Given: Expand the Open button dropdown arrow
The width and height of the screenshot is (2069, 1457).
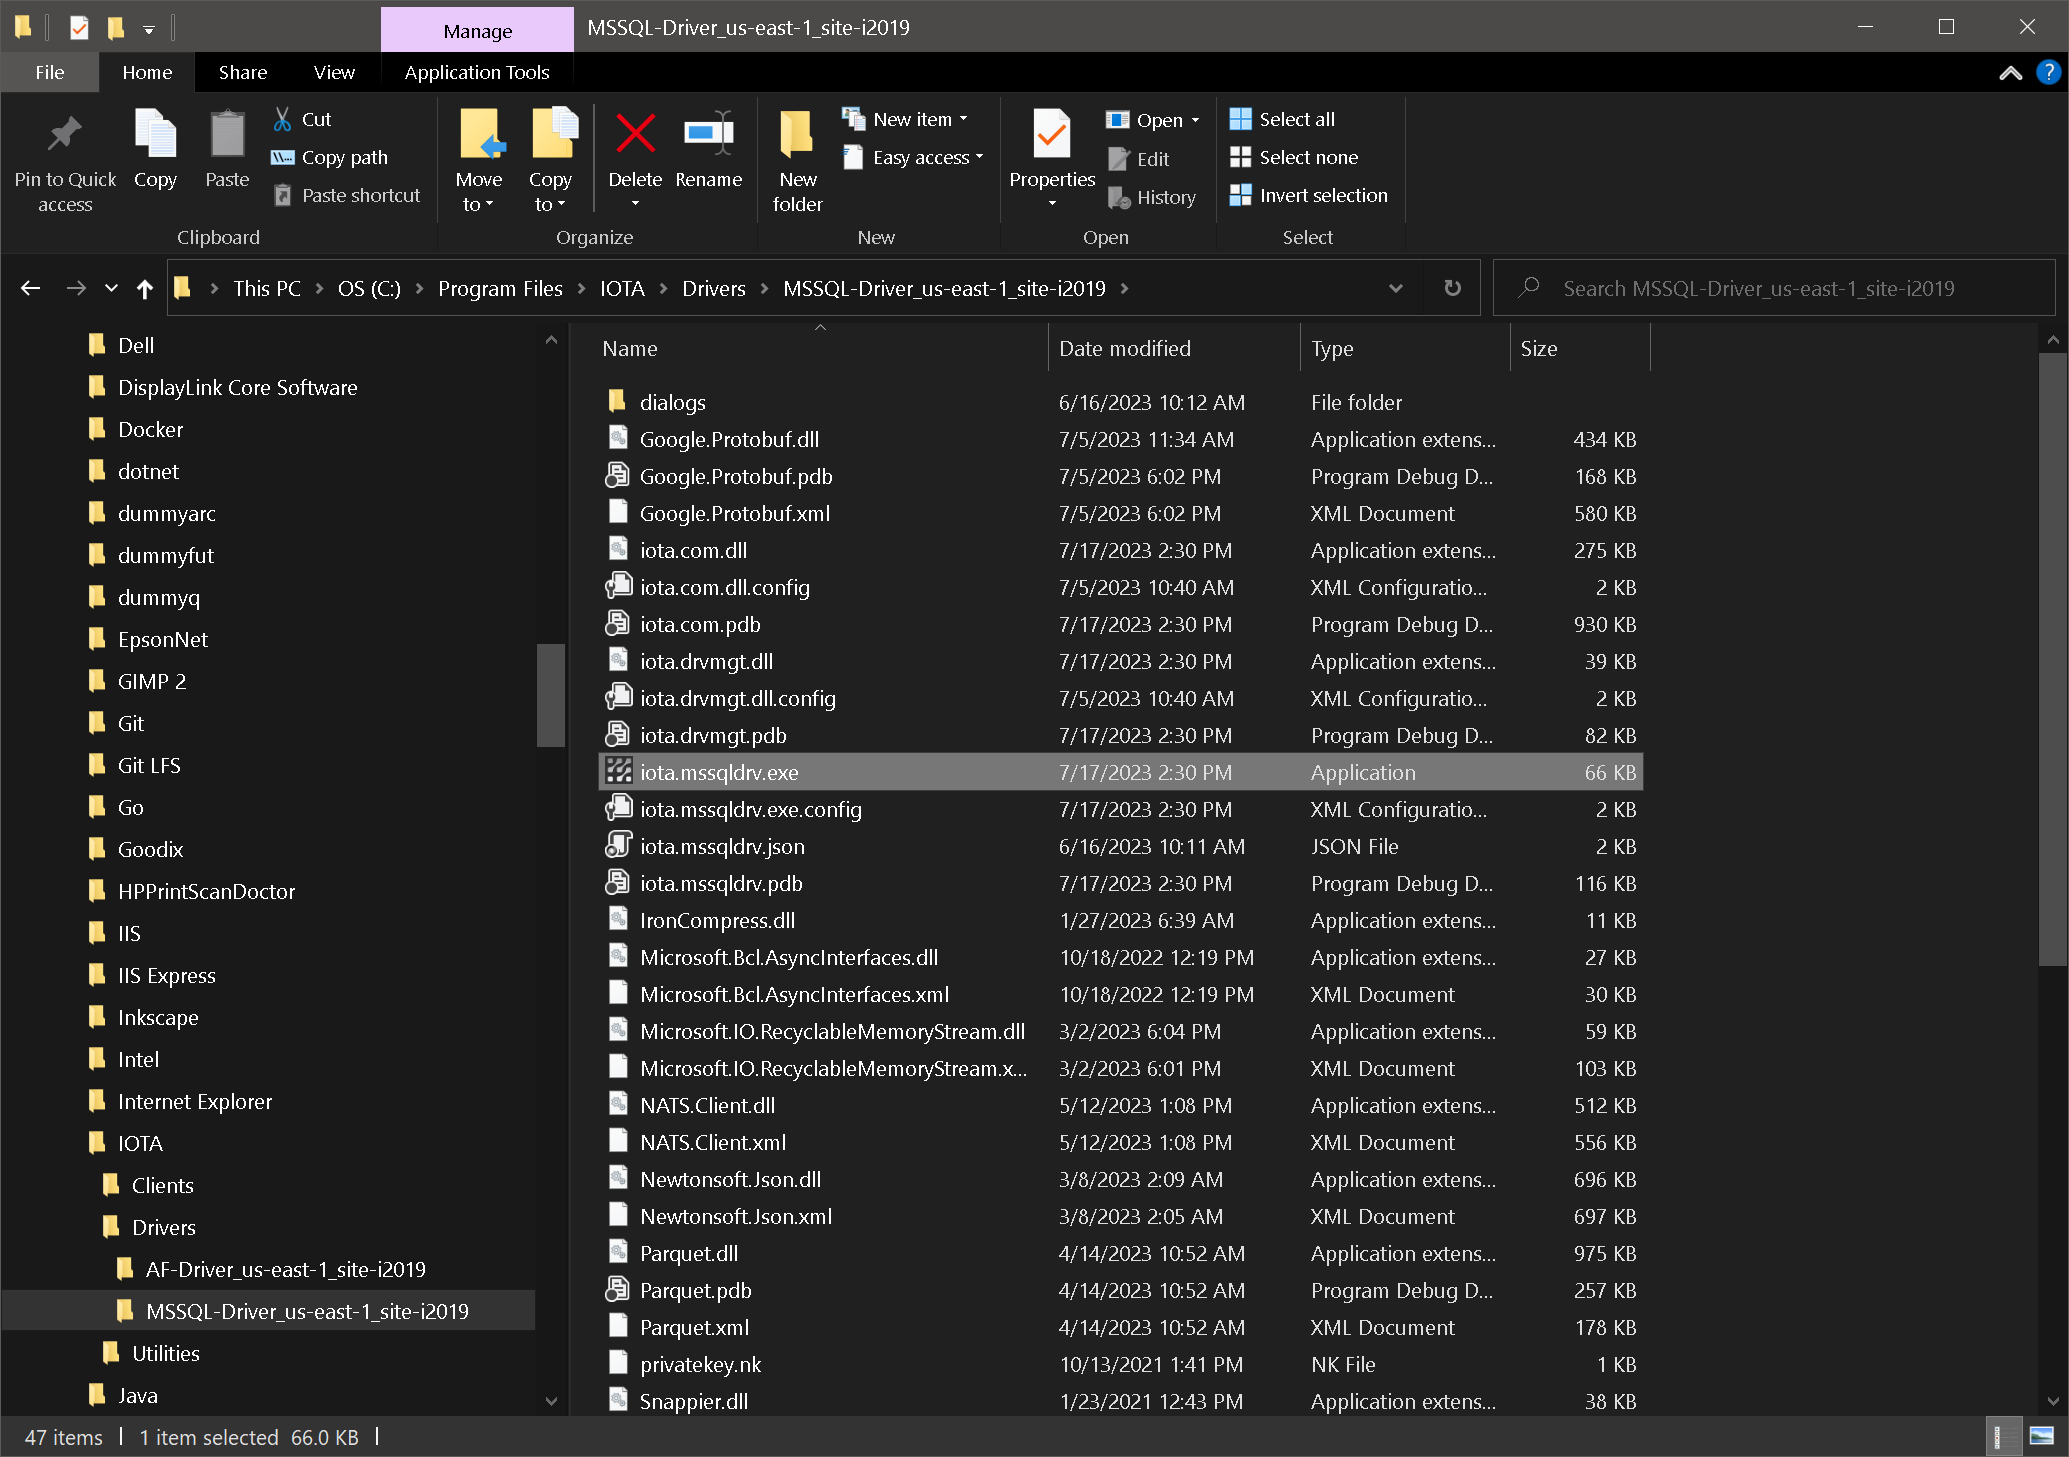Looking at the screenshot, I should (x=1195, y=120).
